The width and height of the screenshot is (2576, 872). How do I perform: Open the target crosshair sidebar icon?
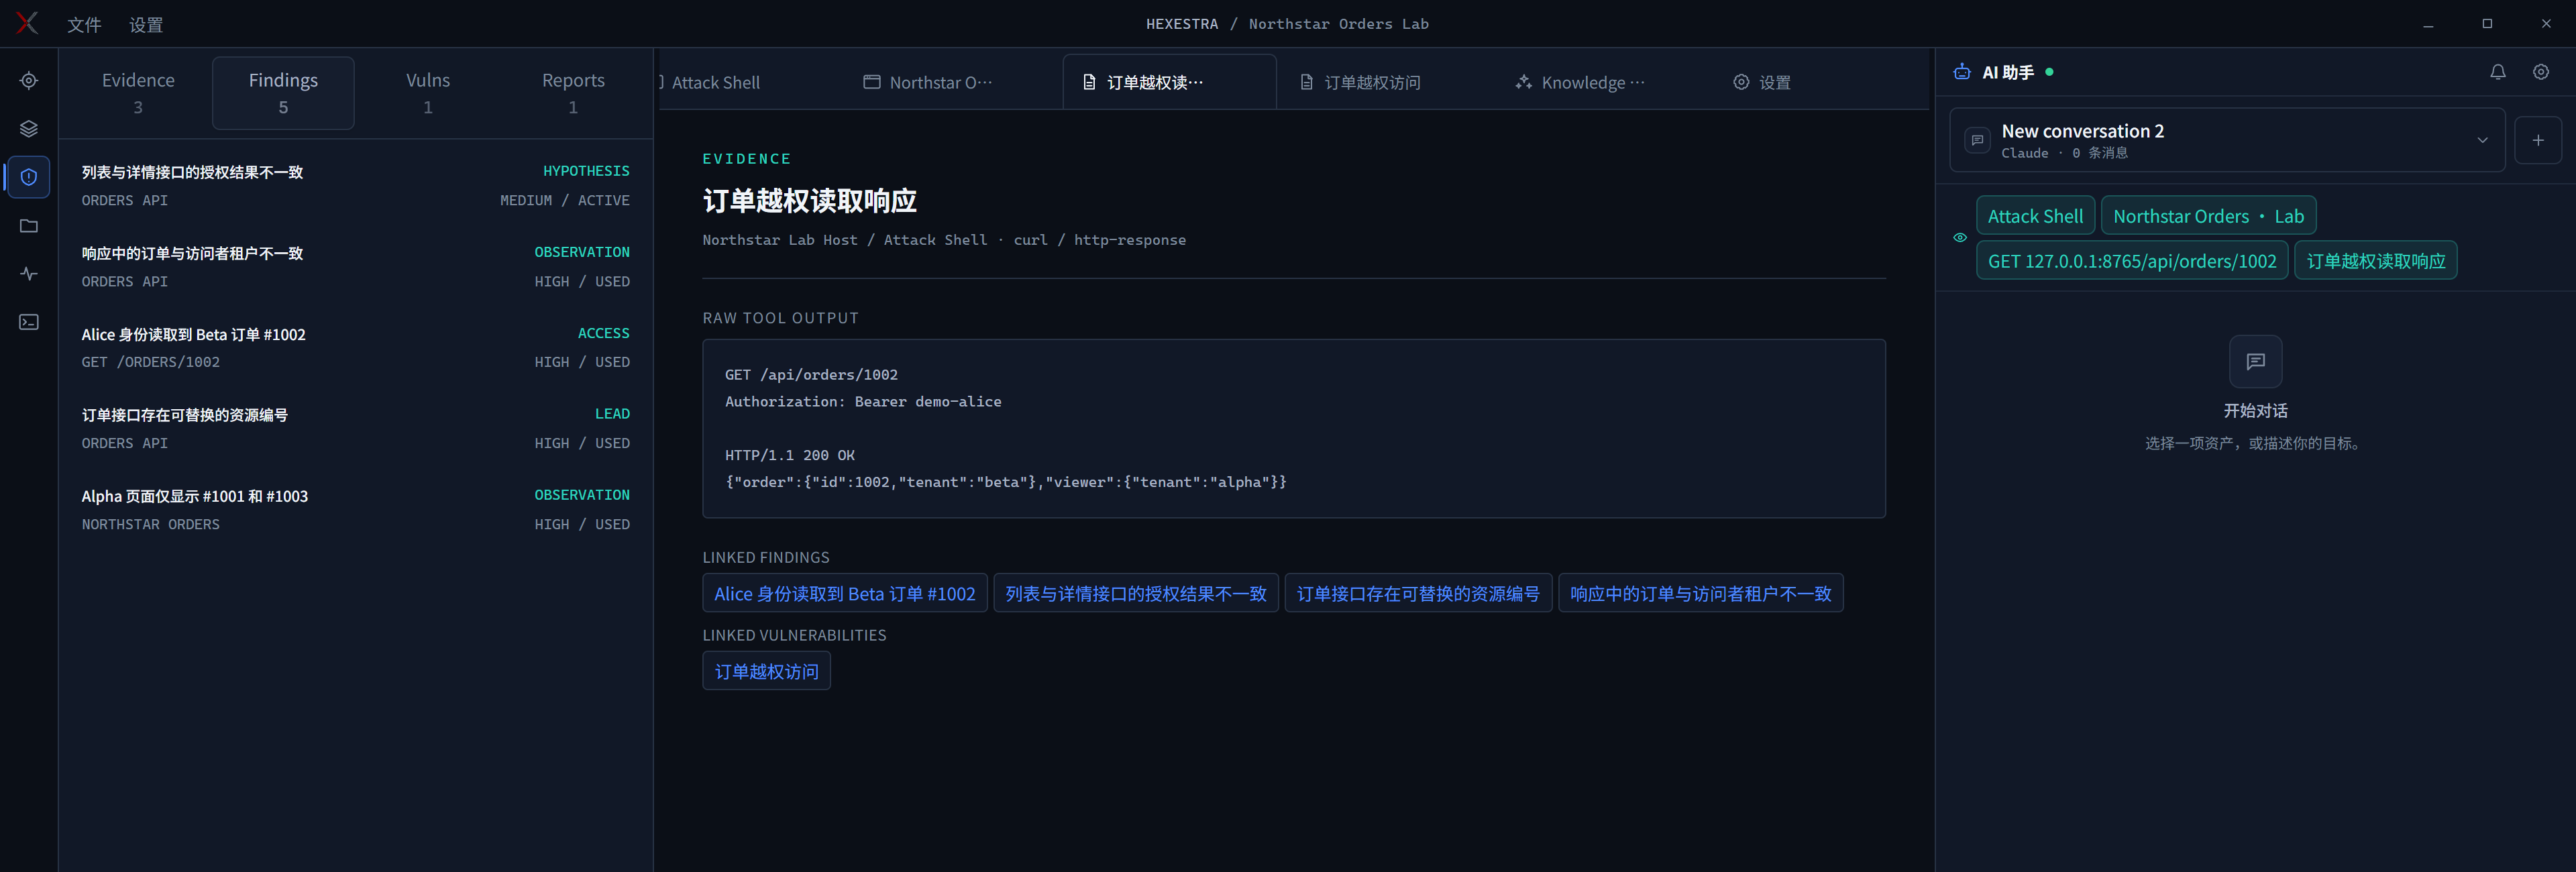coord(29,81)
